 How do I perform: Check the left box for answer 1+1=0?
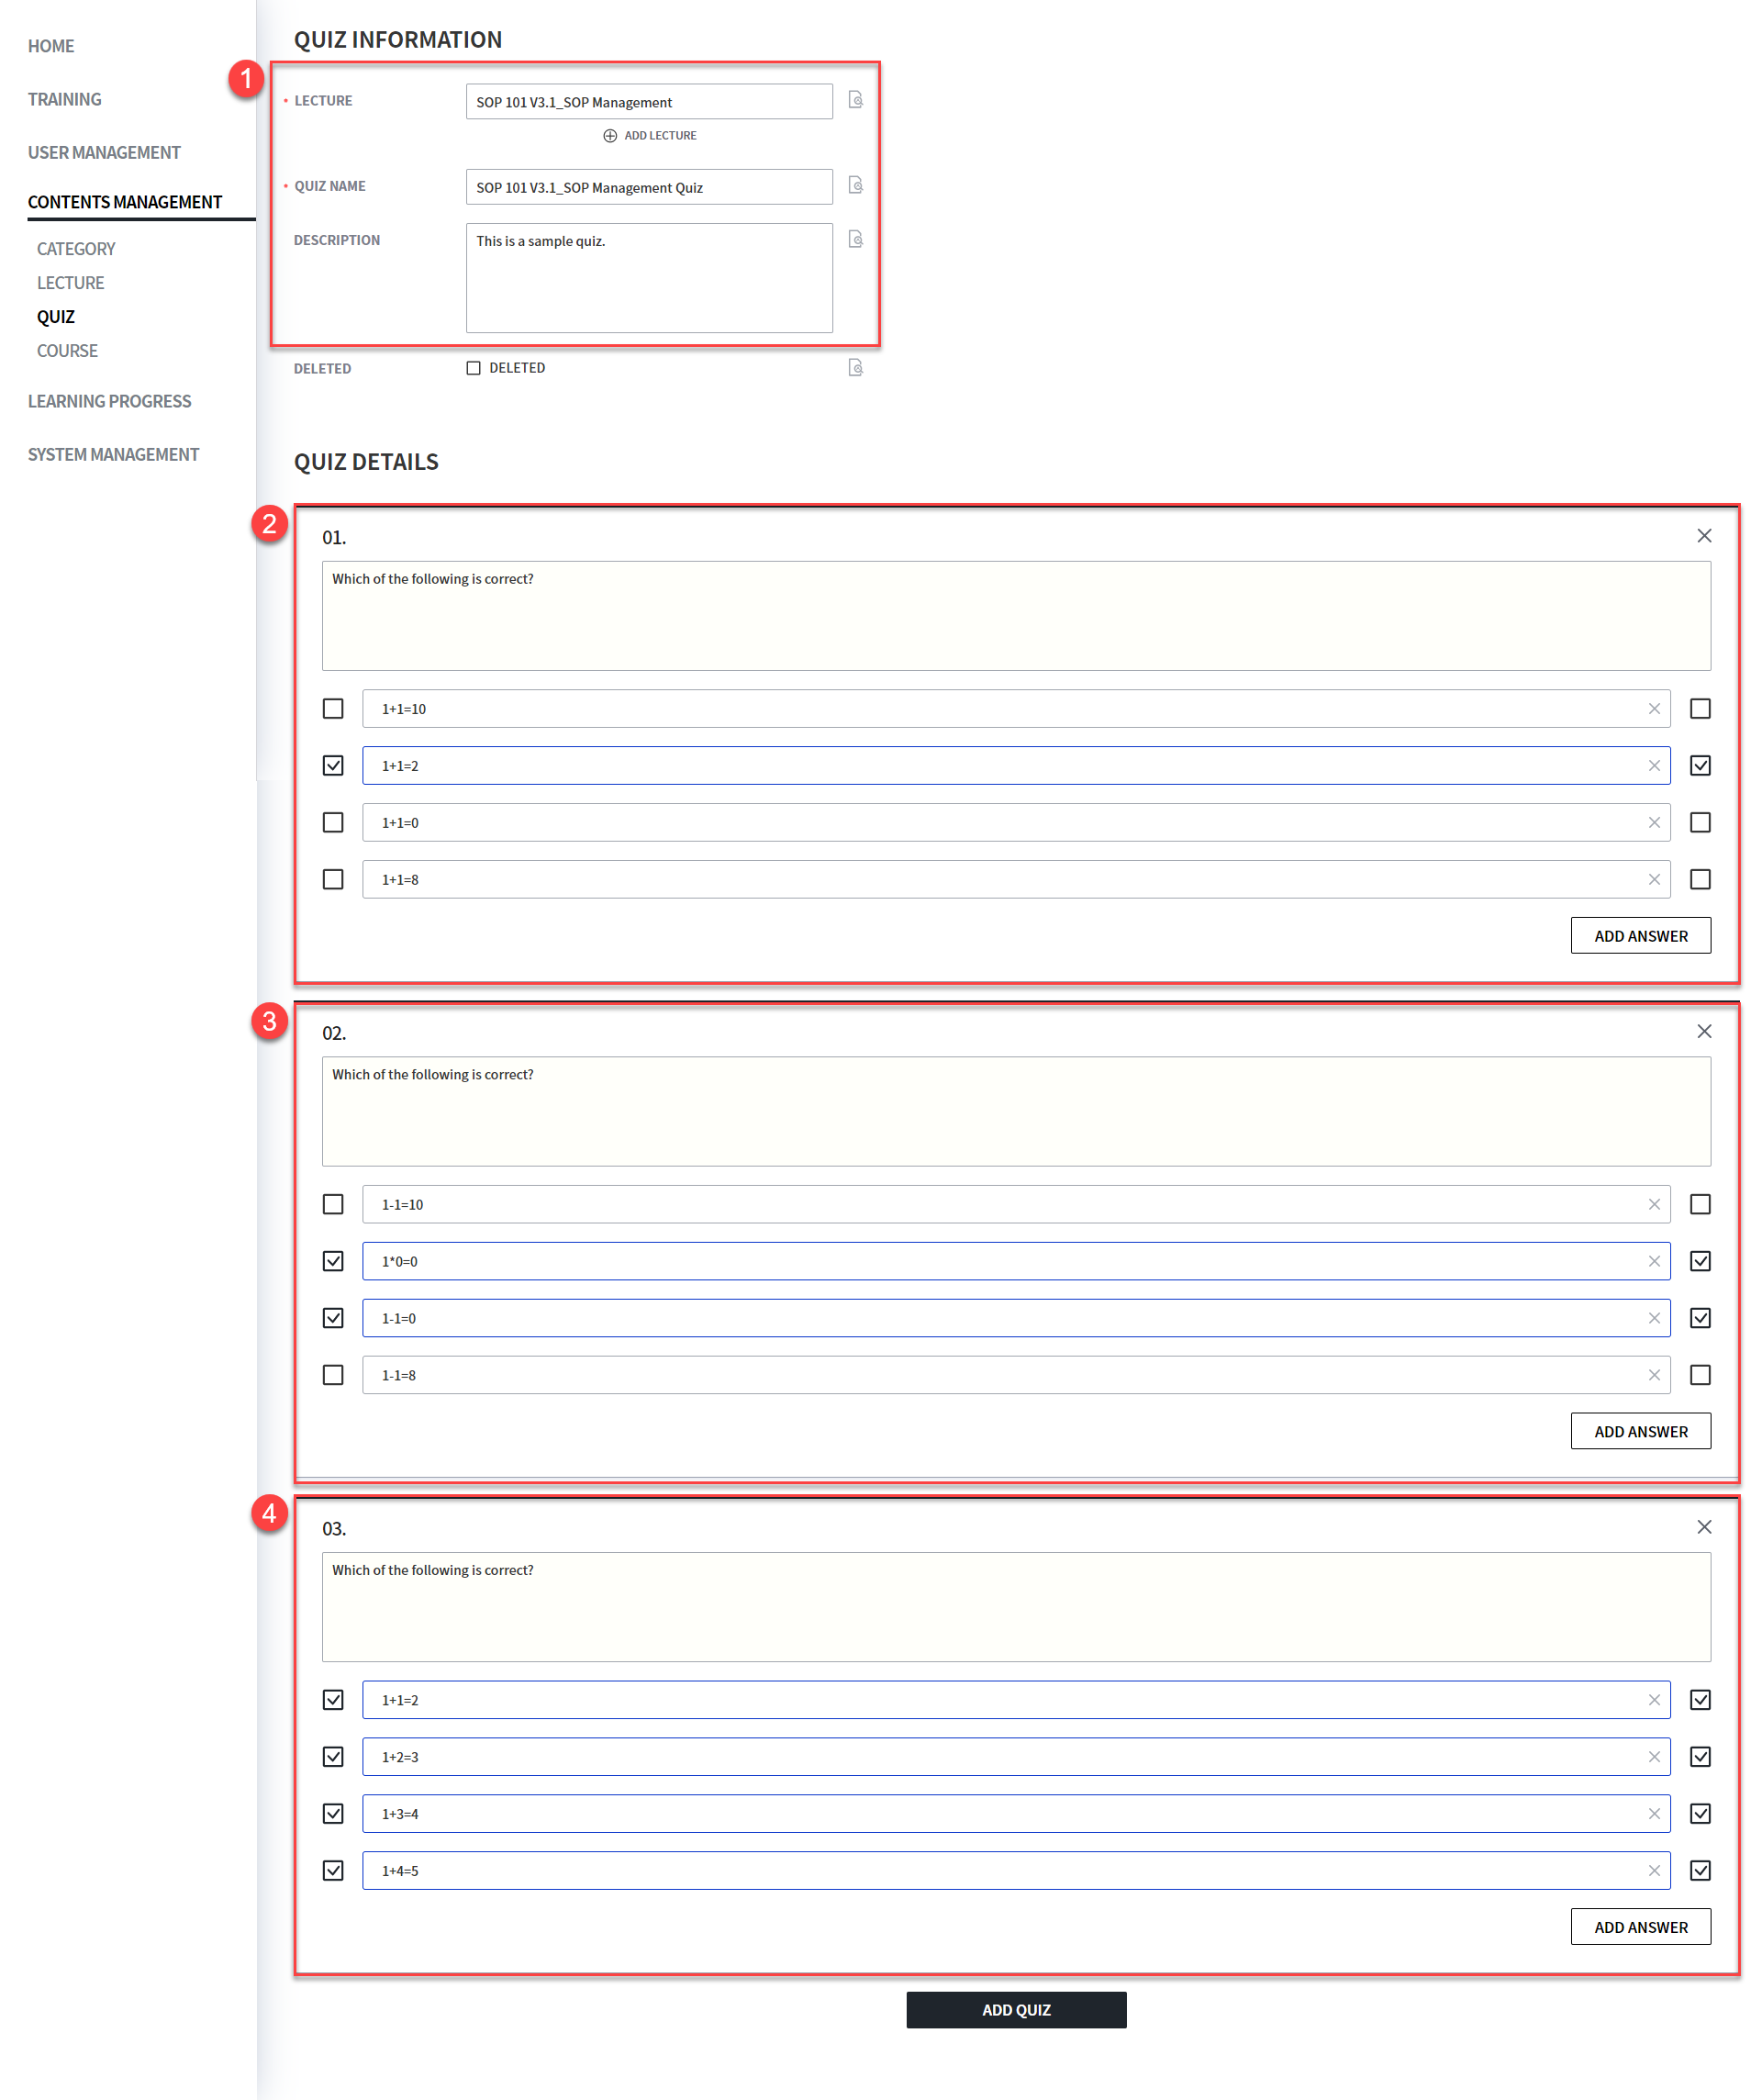click(333, 822)
